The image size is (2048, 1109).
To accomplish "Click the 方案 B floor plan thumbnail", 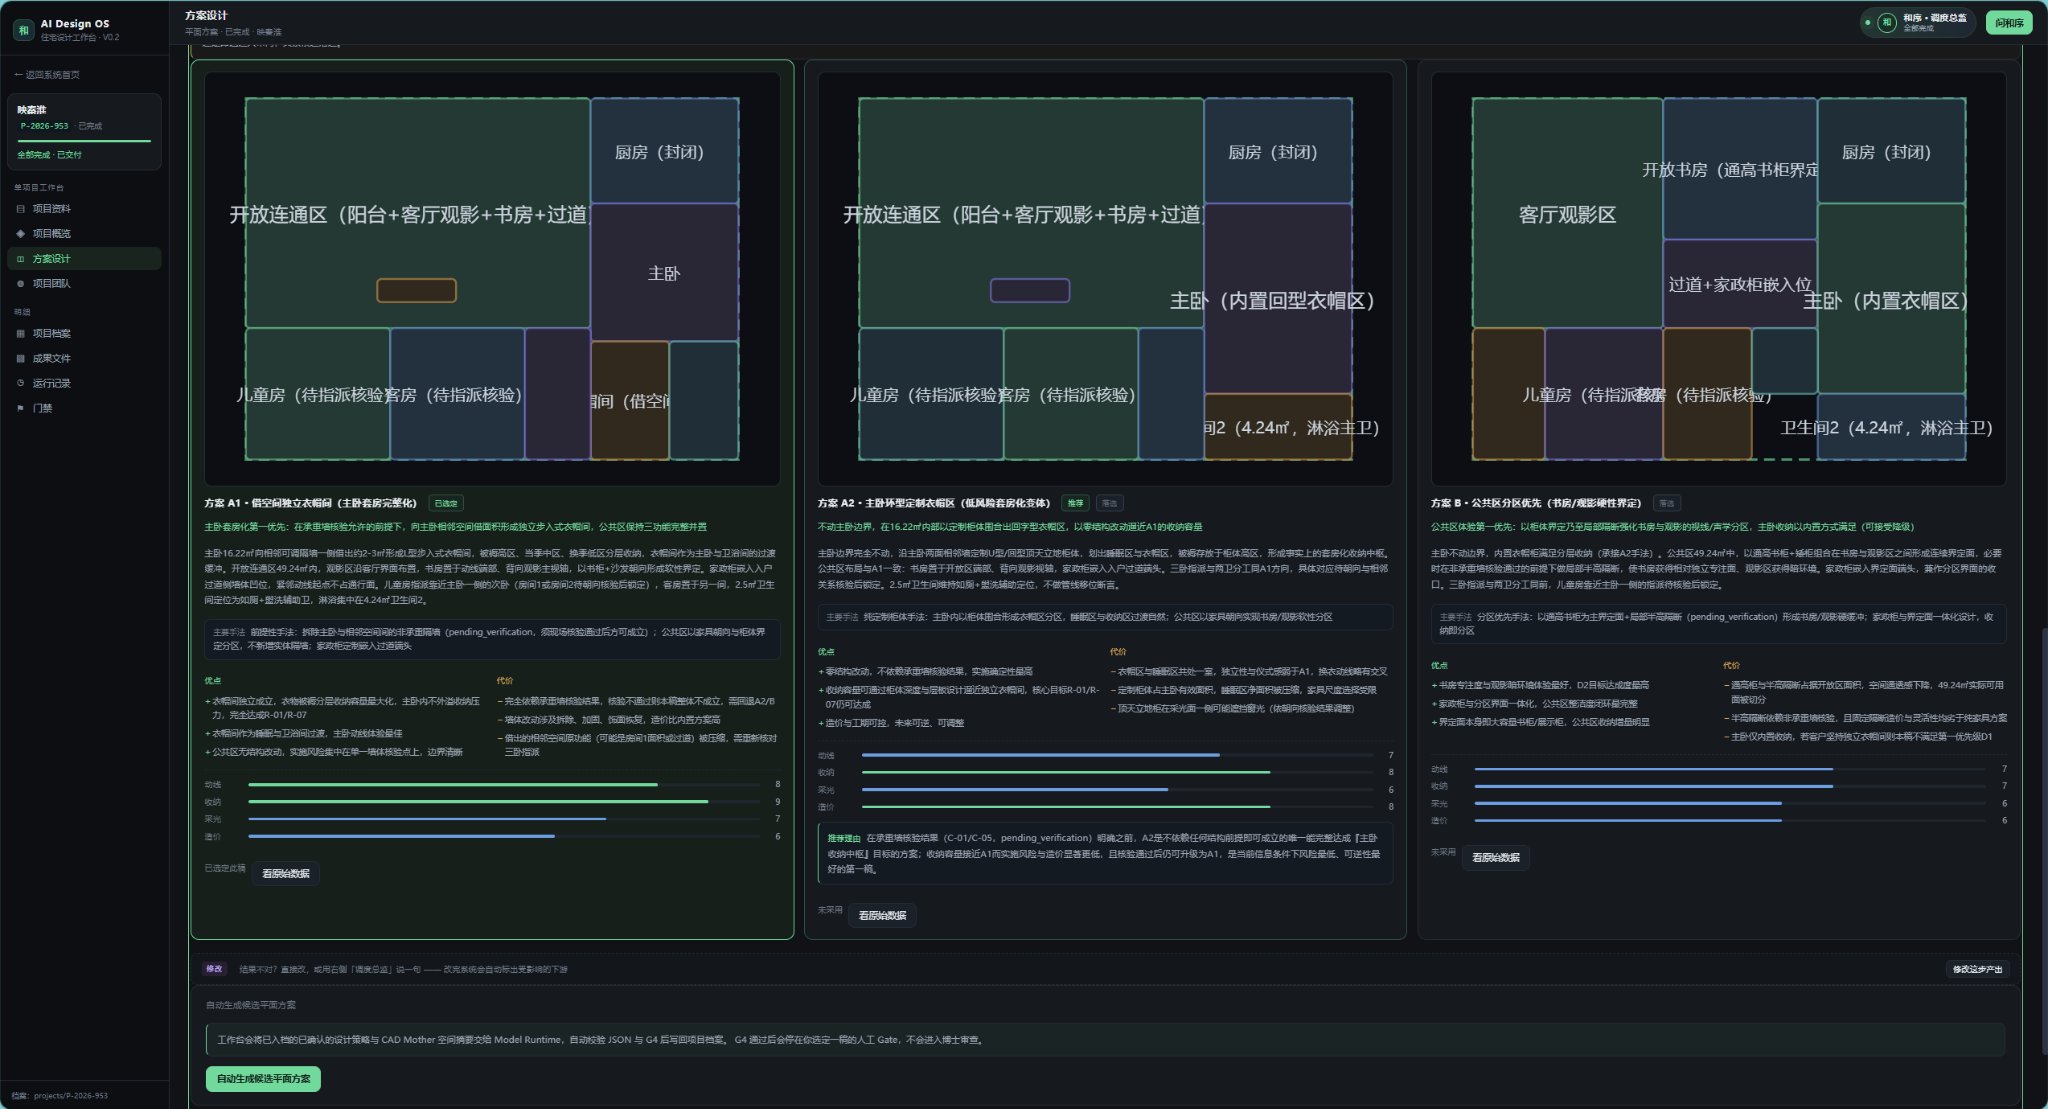I will tap(1718, 279).
